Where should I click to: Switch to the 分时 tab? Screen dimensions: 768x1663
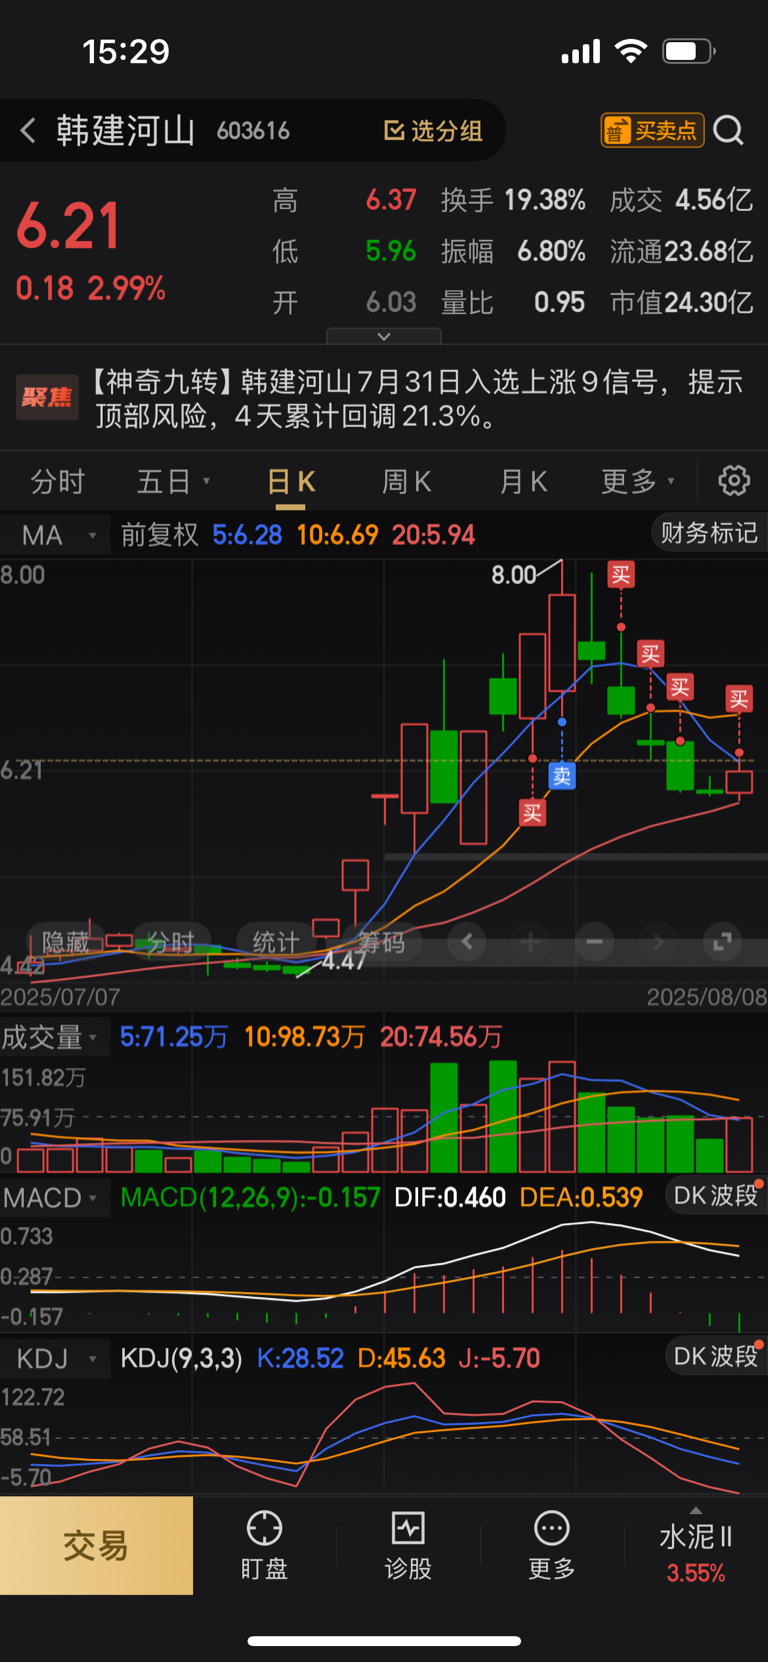[57, 482]
